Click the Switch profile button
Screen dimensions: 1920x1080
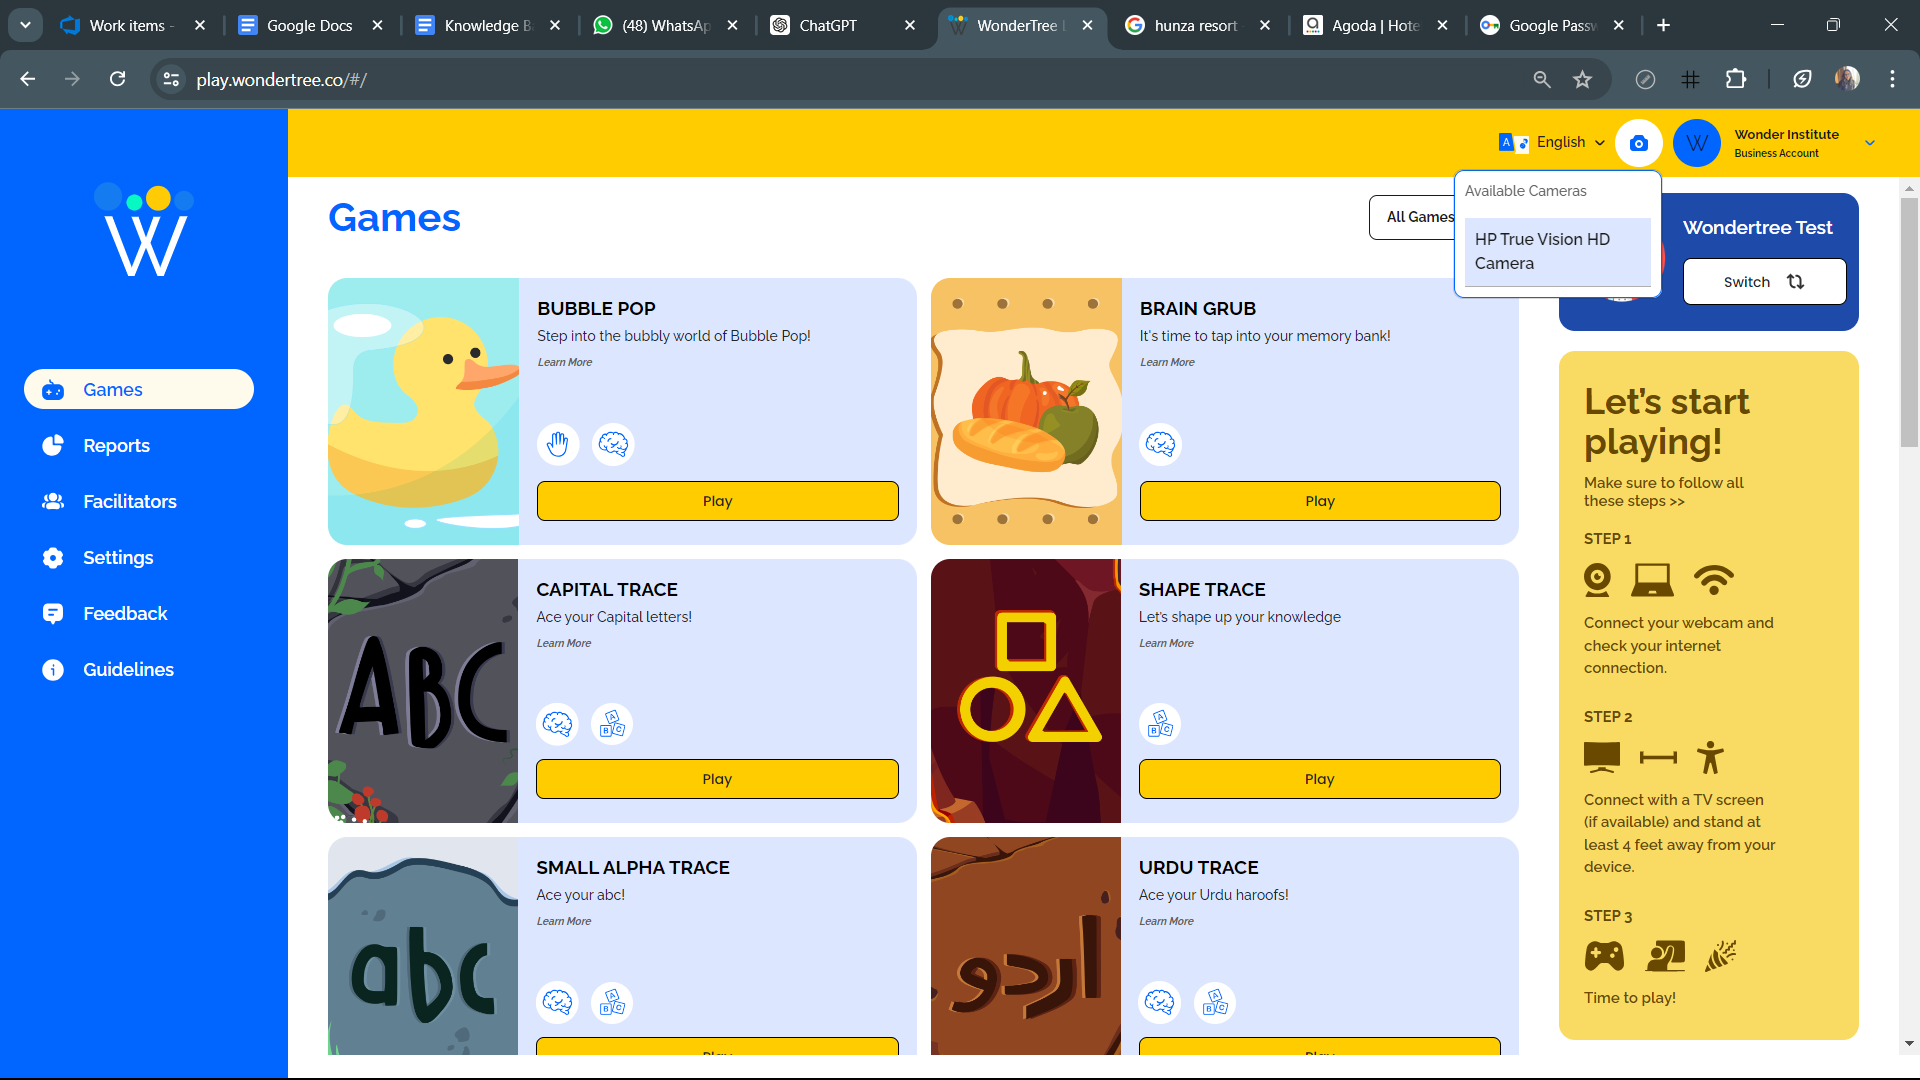pos(1764,282)
